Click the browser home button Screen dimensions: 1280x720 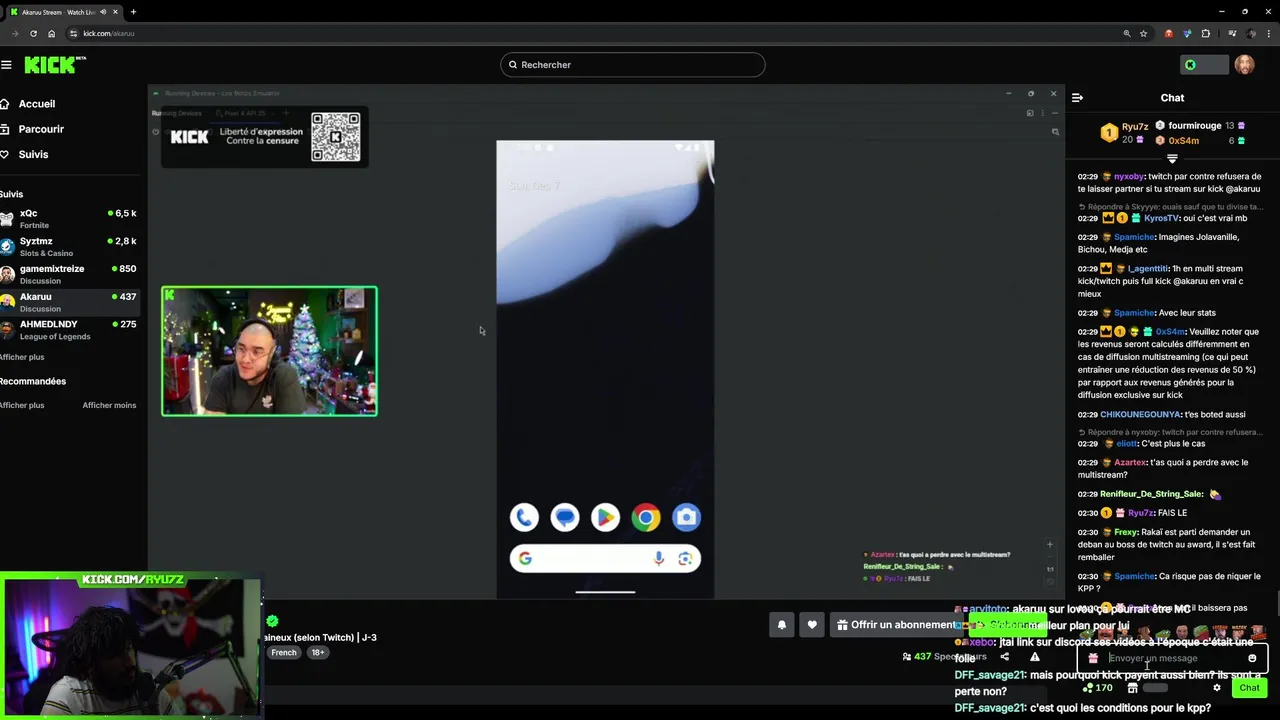coord(51,33)
